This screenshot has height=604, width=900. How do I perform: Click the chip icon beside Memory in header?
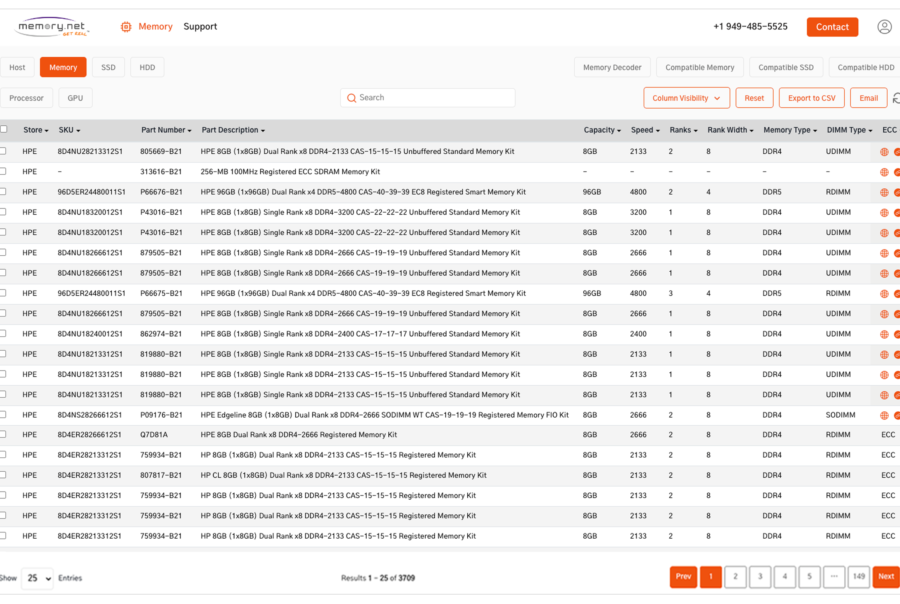coord(126,27)
